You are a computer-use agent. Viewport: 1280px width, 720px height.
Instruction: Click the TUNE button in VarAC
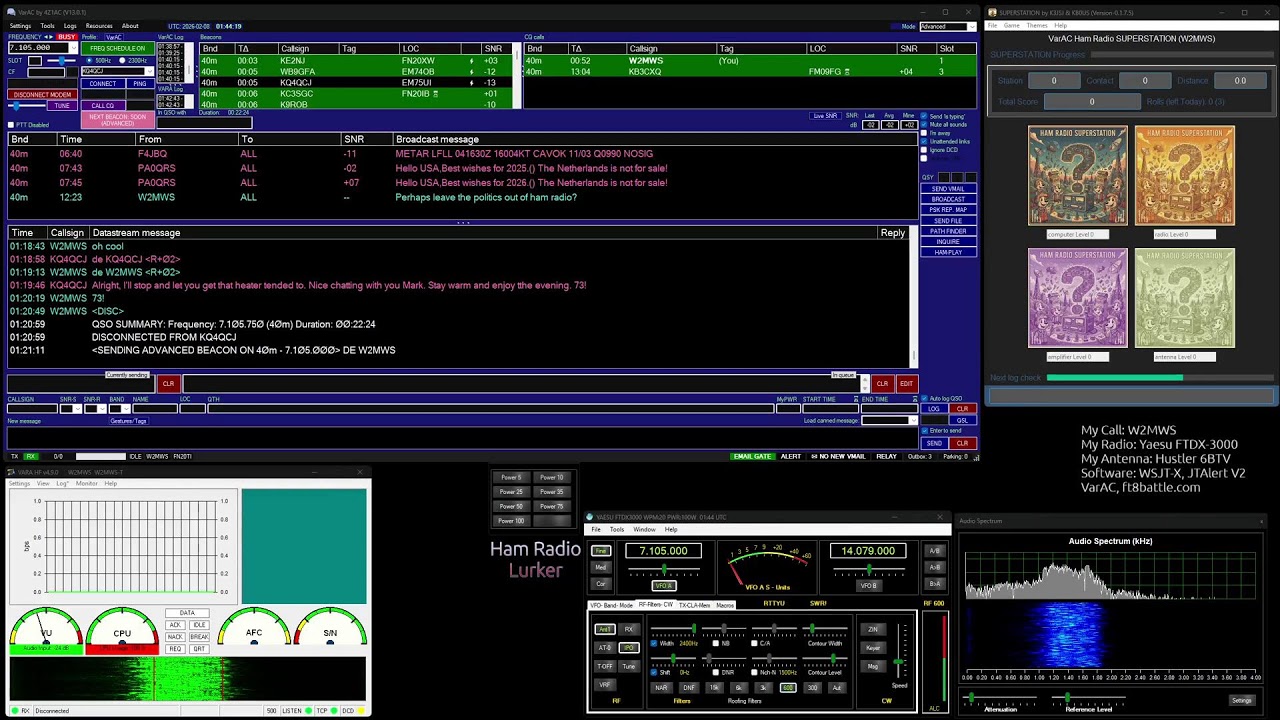click(x=62, y=105)
